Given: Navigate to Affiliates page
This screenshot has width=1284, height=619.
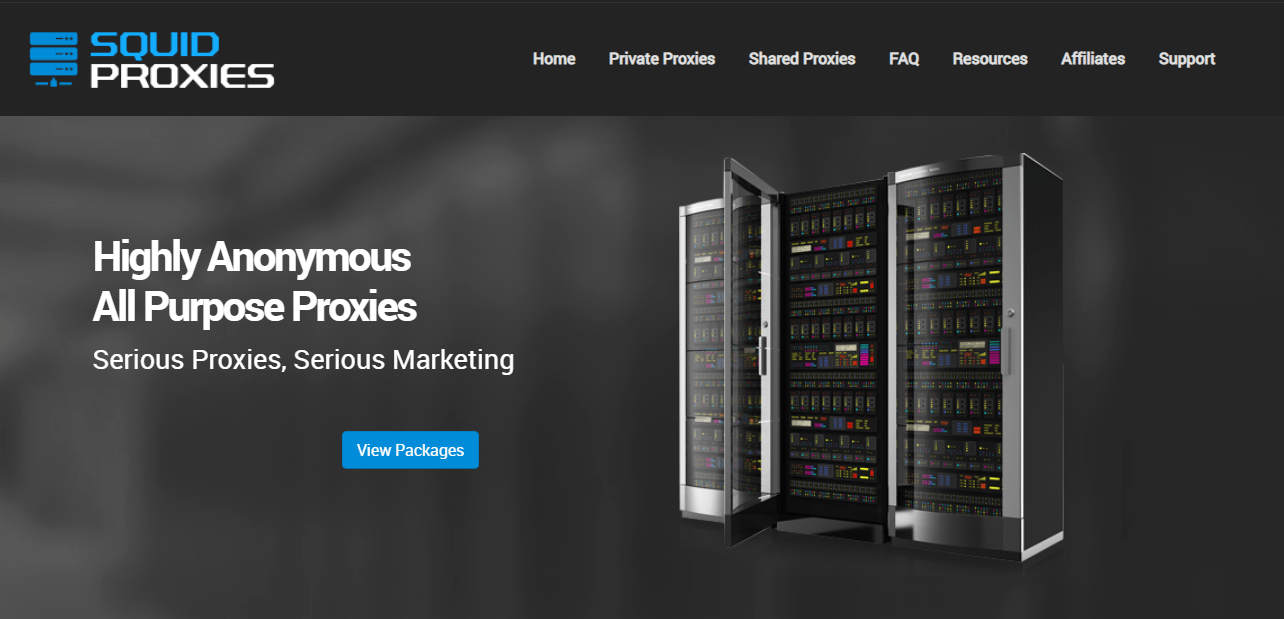Looking at the screenshot, I should click(x=1093, y=59).
